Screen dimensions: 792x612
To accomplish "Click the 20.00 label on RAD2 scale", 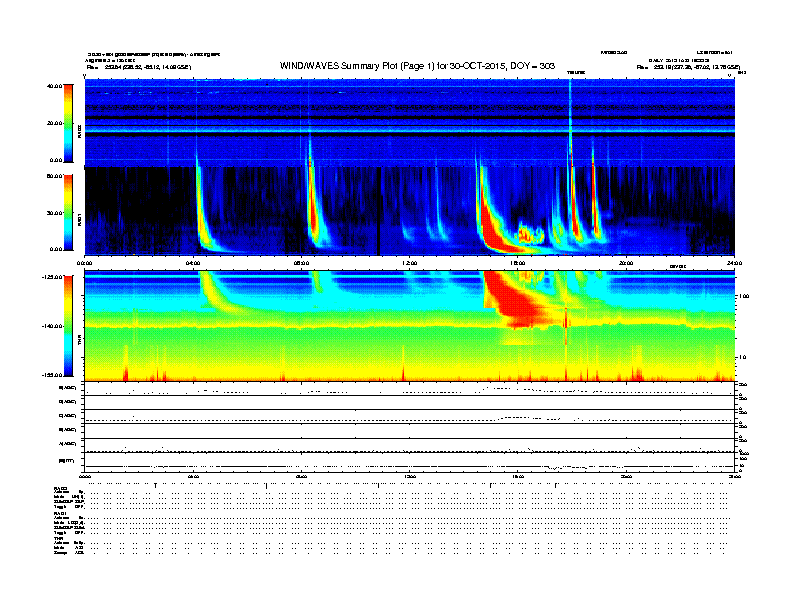I will click(x=55, y=123).
